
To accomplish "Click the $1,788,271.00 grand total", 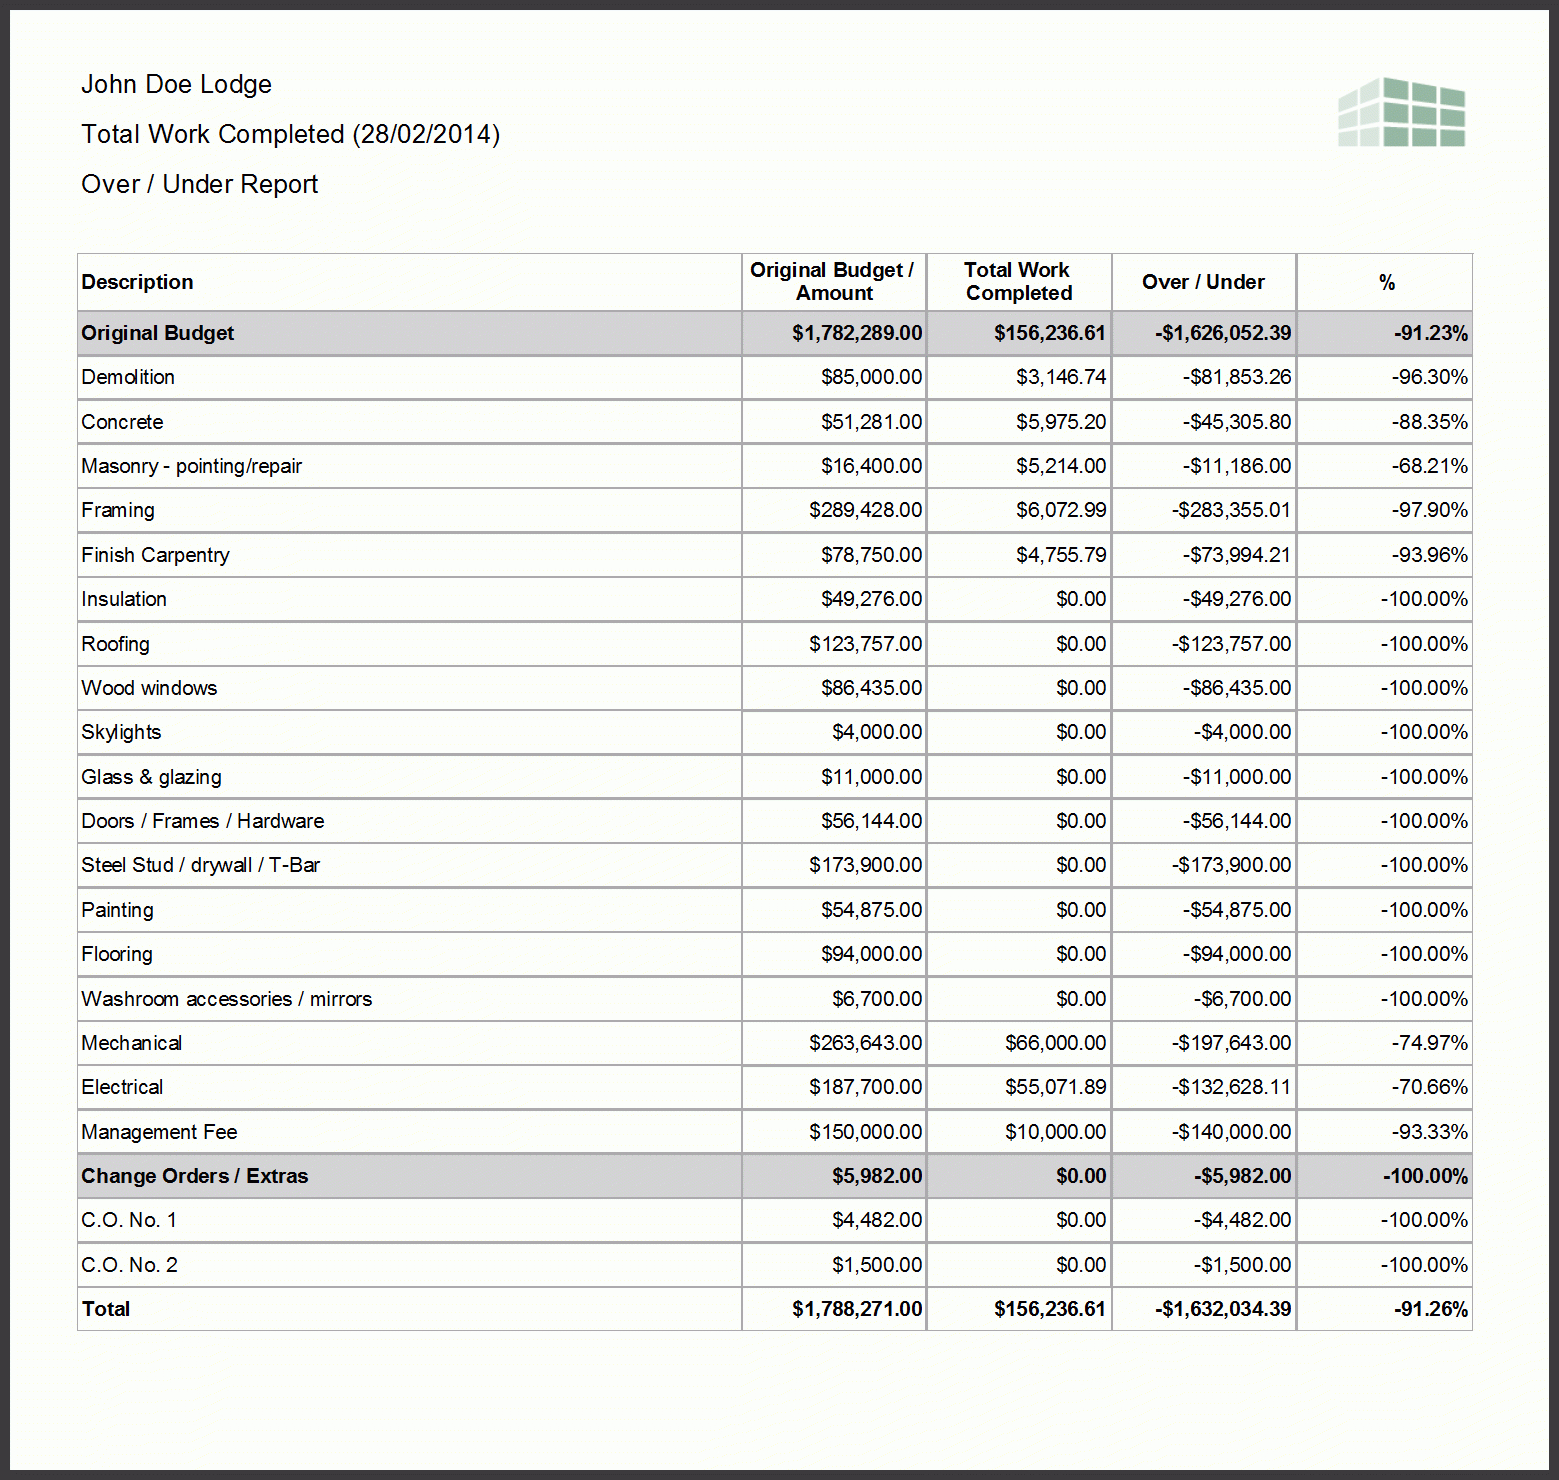I will 857,1309.
